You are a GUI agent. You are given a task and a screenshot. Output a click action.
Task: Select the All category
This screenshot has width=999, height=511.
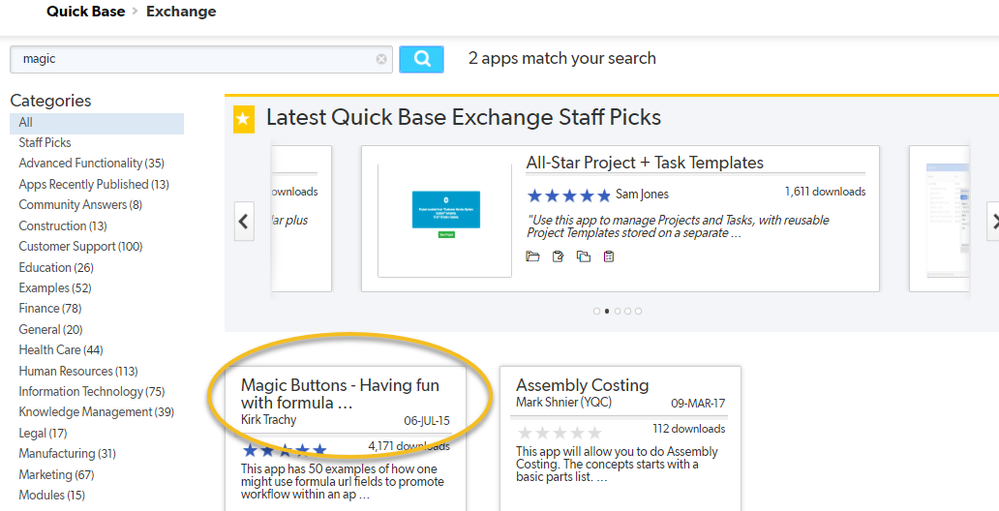[x=97, y=123]
